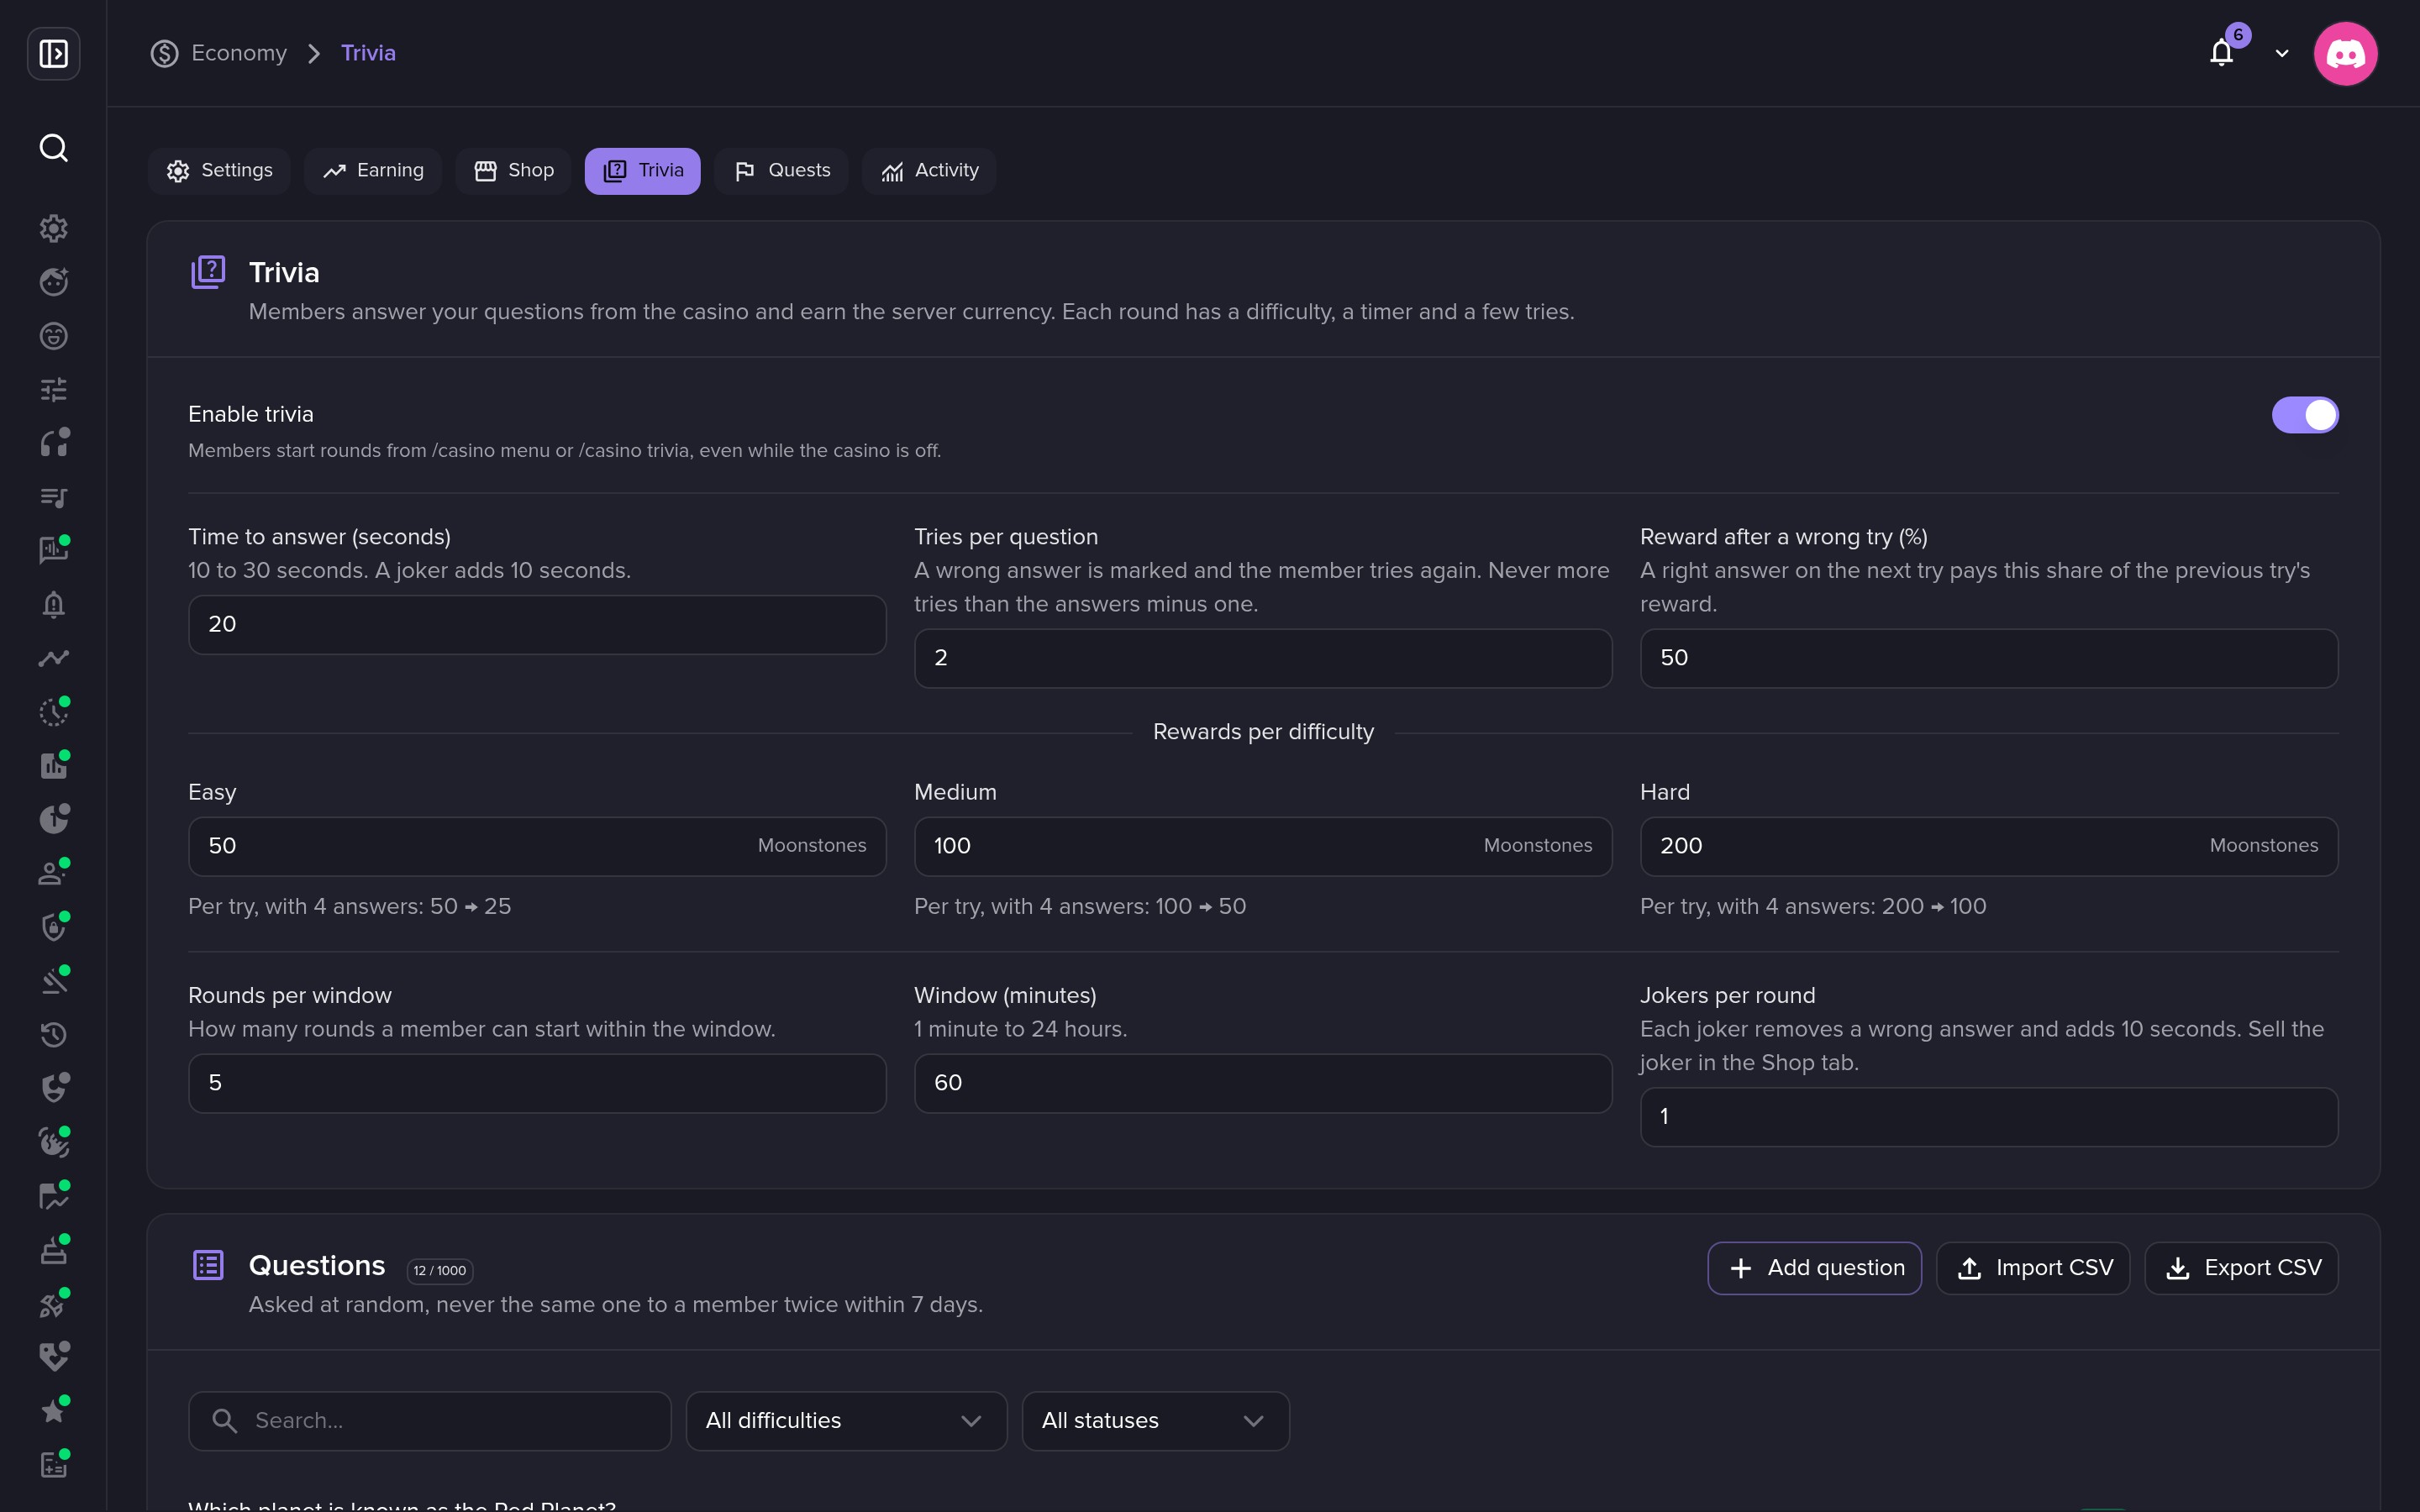This screenshot has height=1512, width=2420.
Task: Open the sliders tuning sidebar icon
Action: [x=53, y=389]
